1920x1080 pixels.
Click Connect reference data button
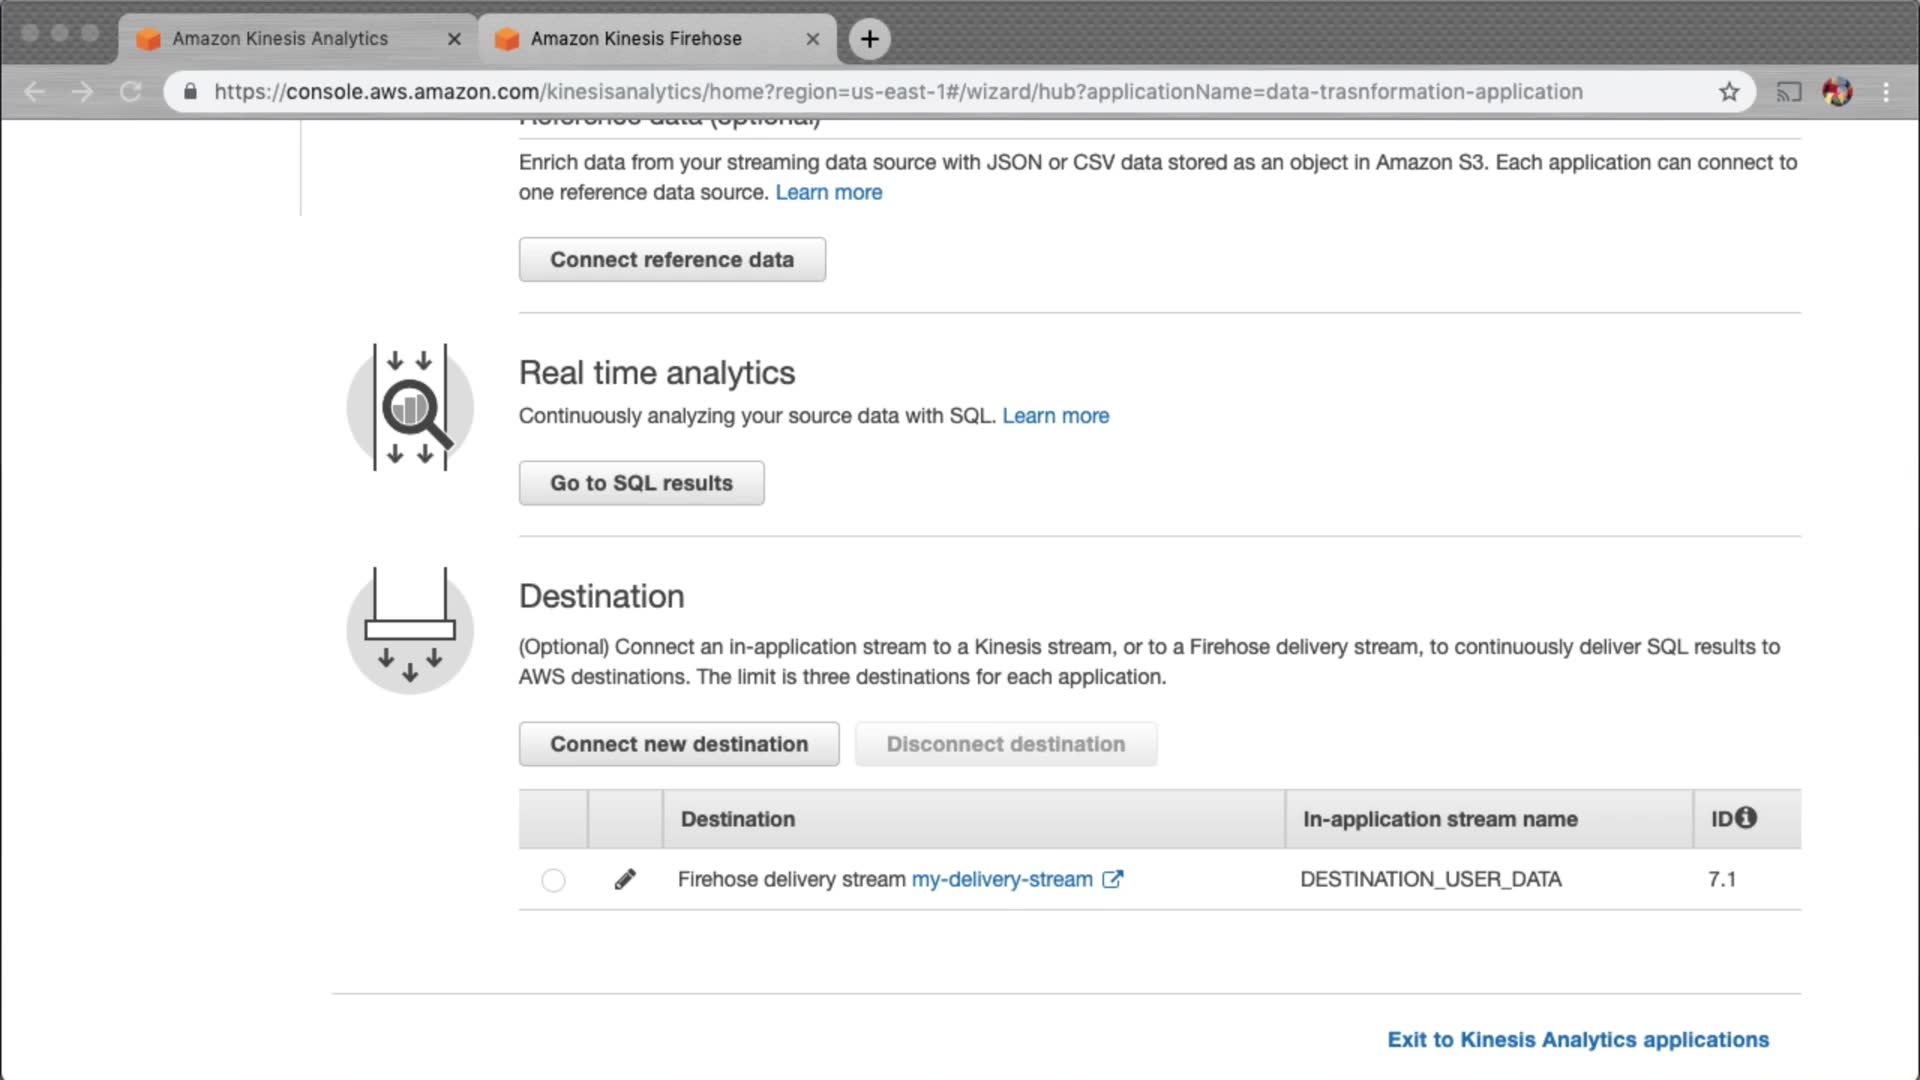[x=672, y=260]
